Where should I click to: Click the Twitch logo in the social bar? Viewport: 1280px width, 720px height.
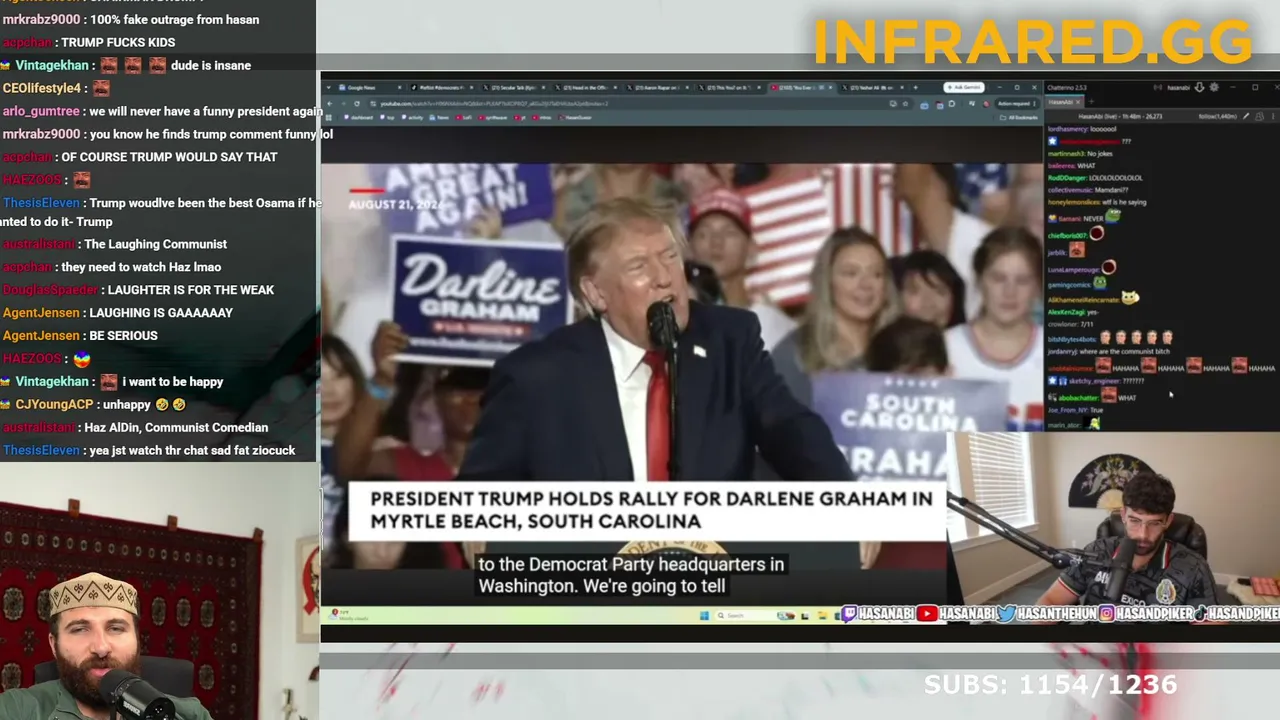[x=850, y=614]
